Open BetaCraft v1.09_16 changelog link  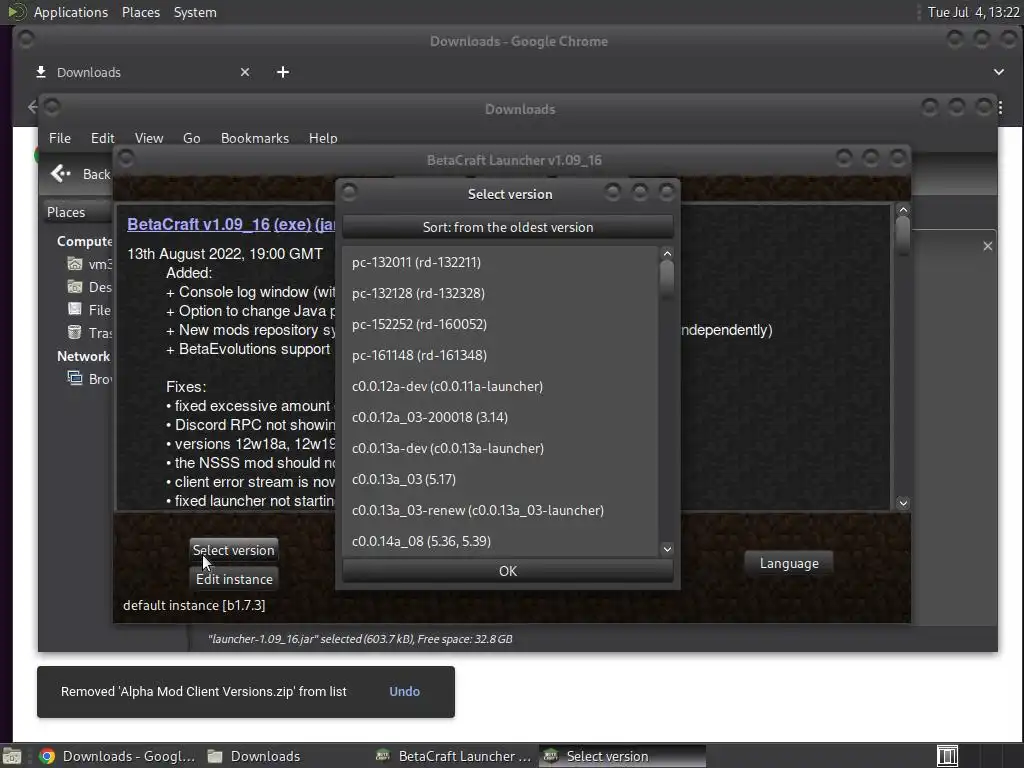pyautogui.click(x=199, y=224)
